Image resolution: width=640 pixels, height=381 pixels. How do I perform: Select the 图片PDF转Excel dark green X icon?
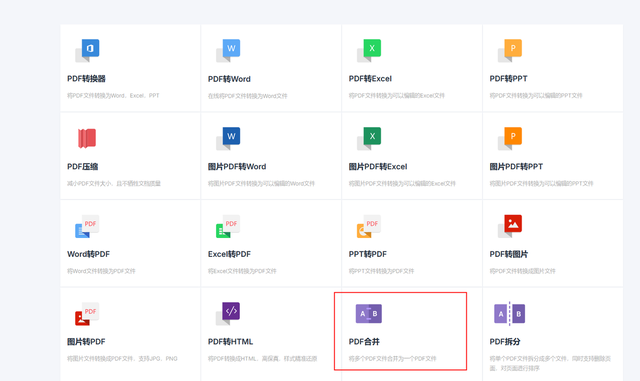[369, 138]
